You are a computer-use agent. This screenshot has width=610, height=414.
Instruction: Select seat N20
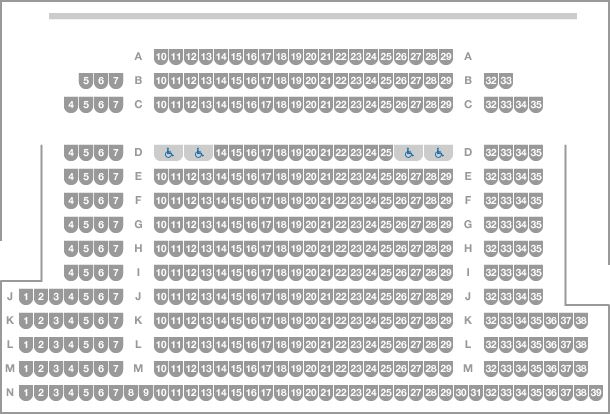point(311,393)
